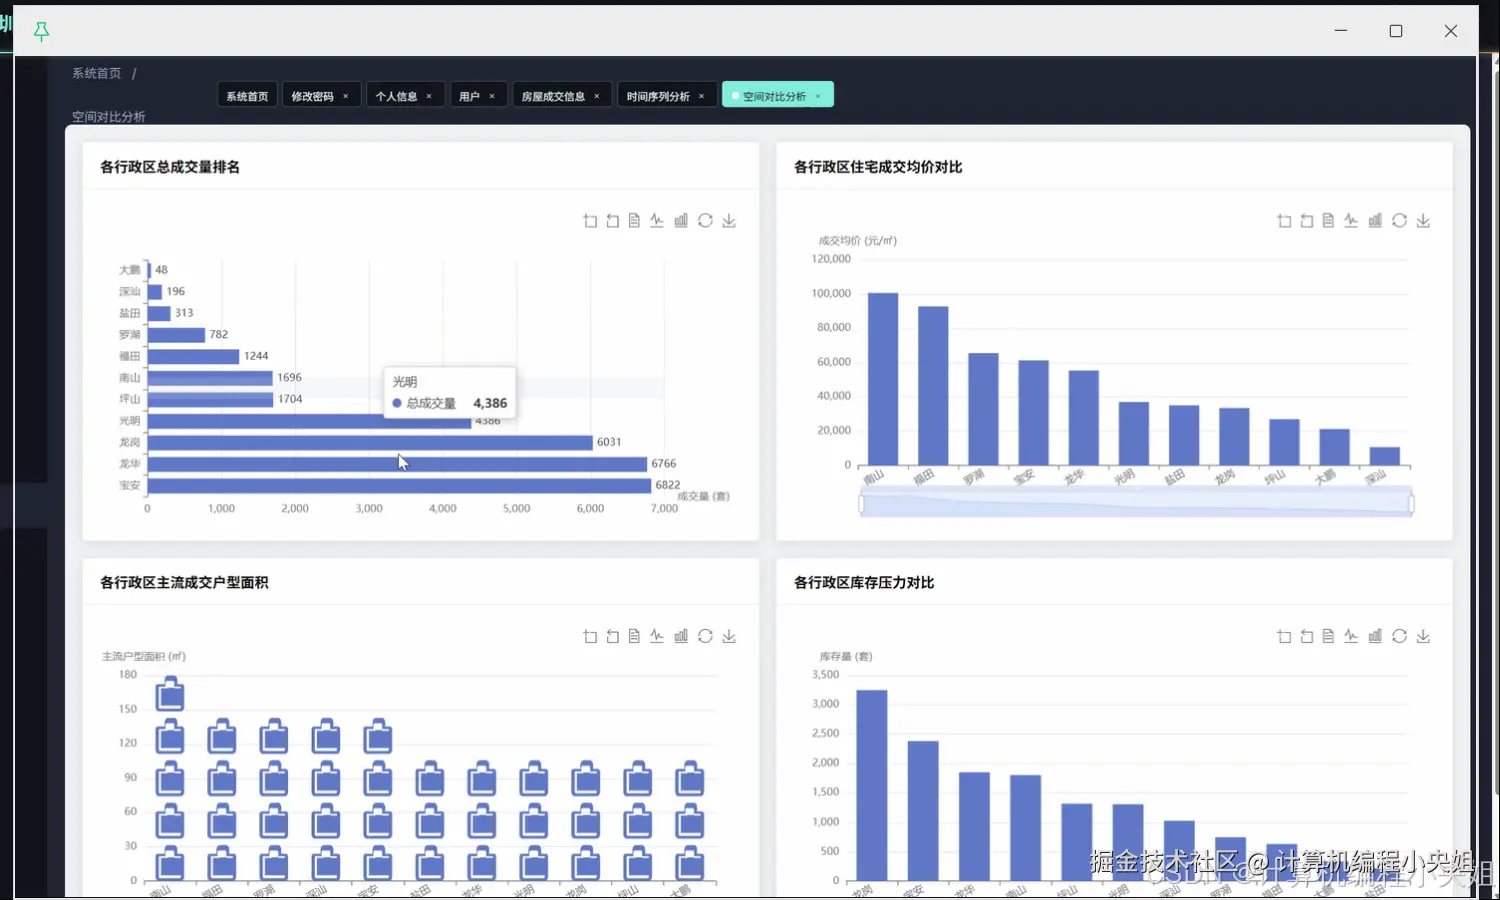
Task: Close the 空间对比分析 tab
Action: pyautogui.click(x=818, y=97)
